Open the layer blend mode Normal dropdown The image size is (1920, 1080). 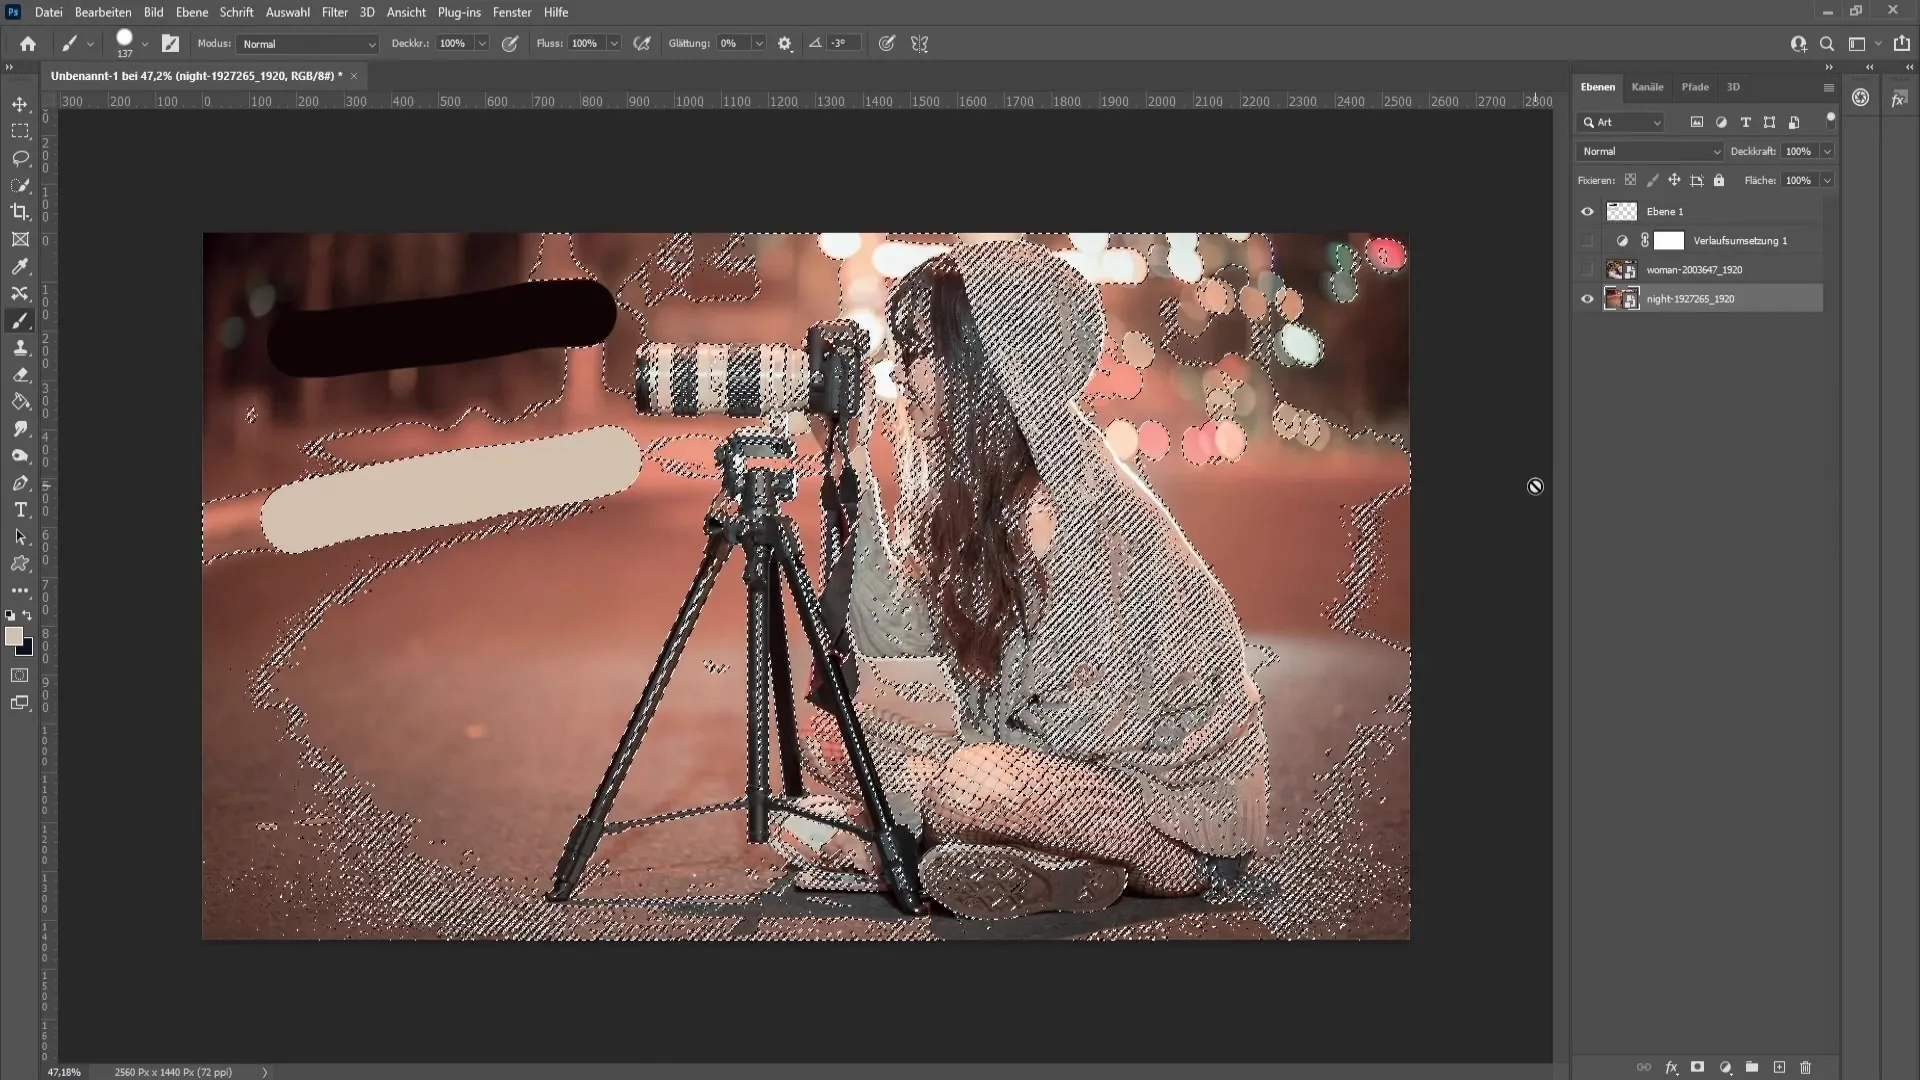coord(1649,151)
